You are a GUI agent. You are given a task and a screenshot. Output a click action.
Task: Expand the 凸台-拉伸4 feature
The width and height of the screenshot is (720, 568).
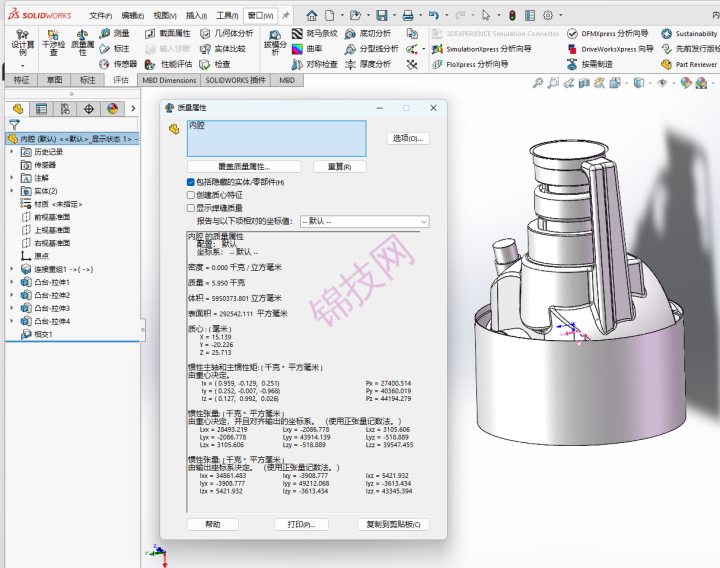(12, 321)
